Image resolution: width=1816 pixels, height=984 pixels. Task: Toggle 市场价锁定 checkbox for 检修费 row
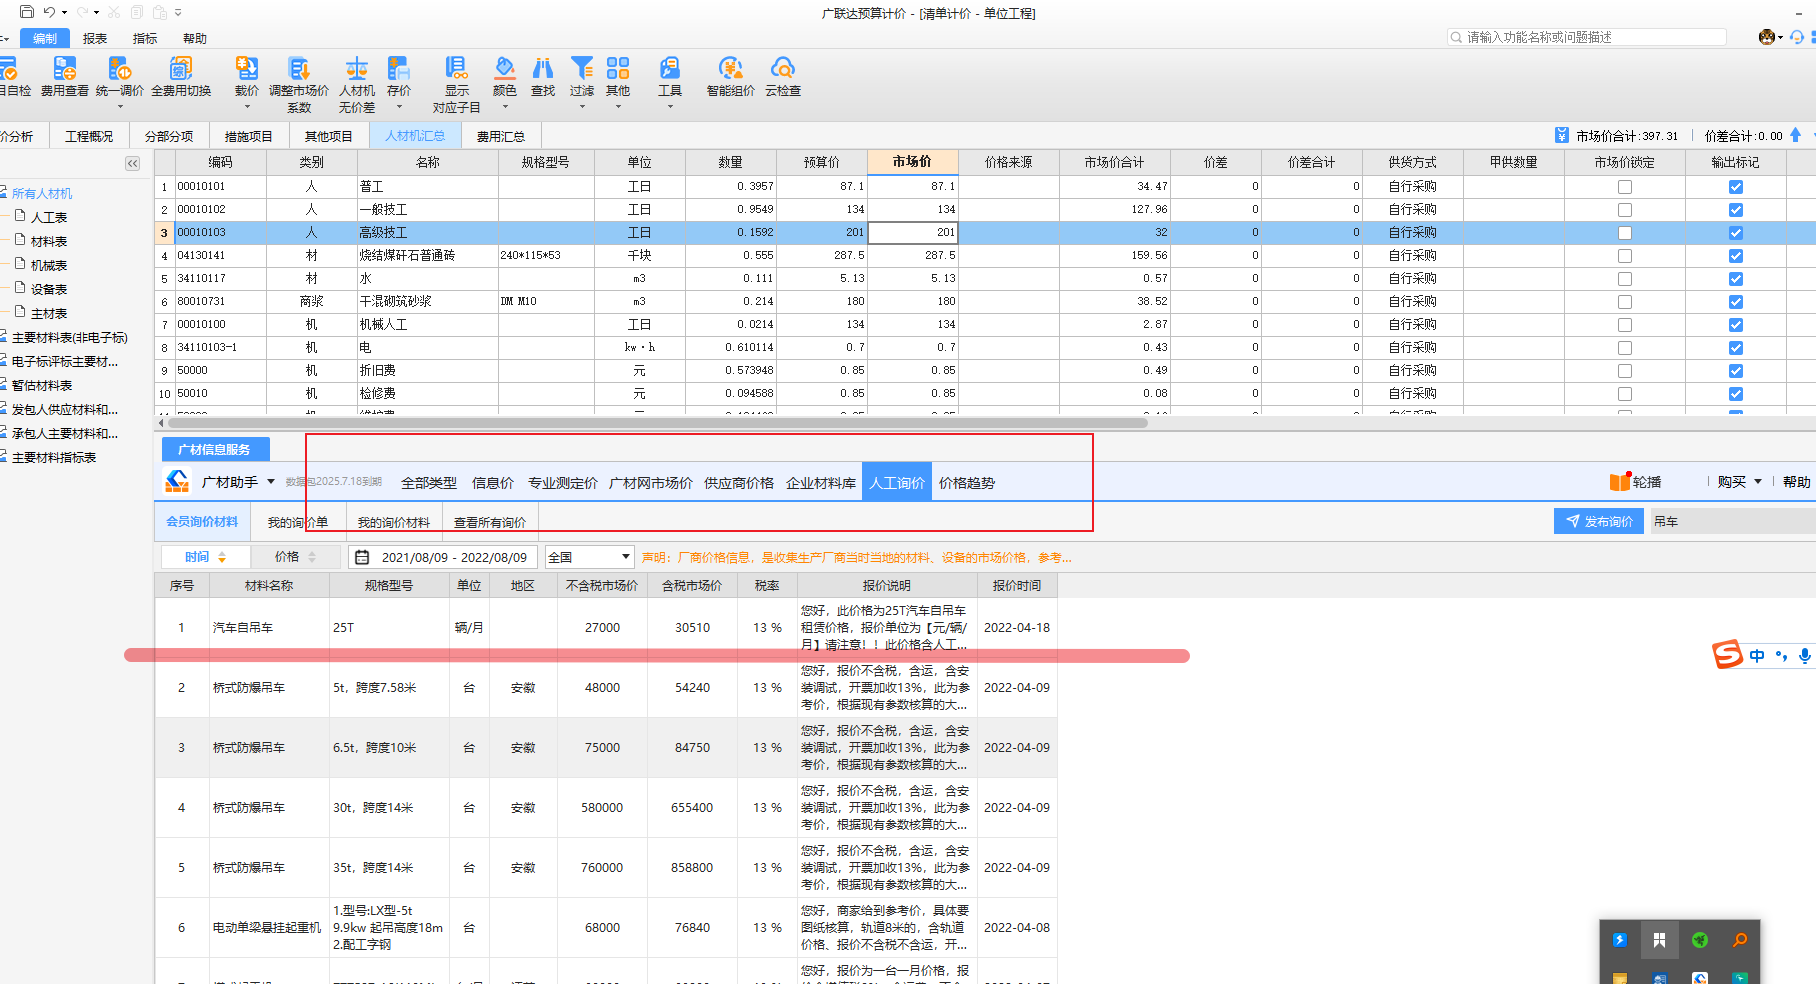(x=1625, y=394)
